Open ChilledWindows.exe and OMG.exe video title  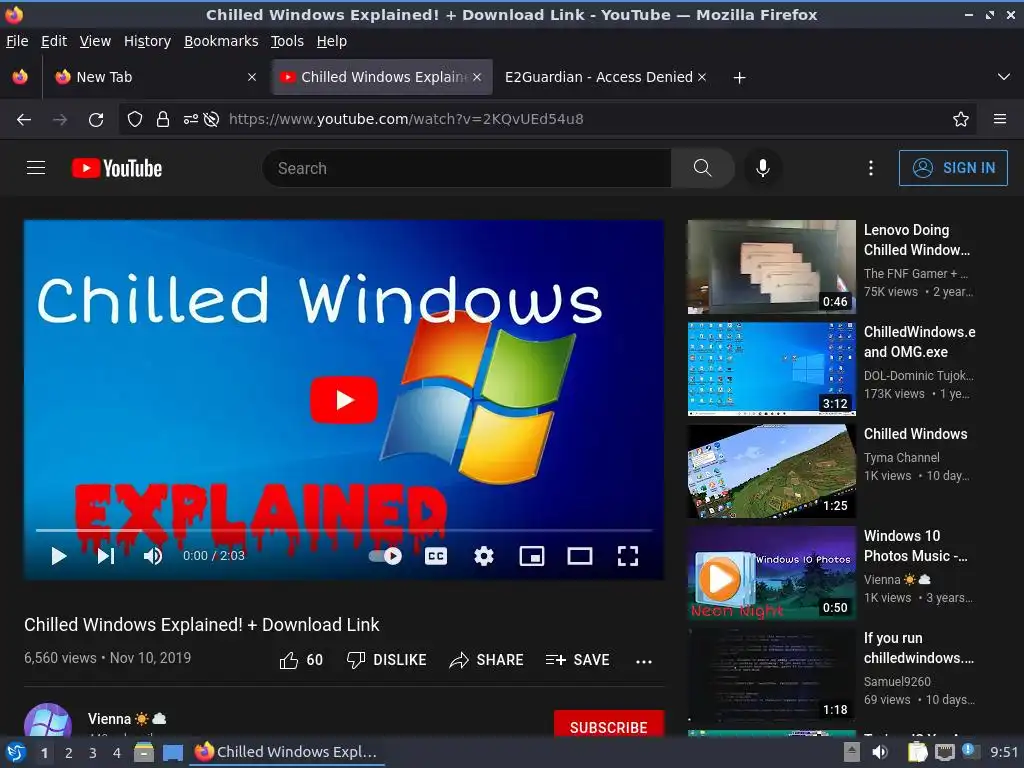point(920,342)
